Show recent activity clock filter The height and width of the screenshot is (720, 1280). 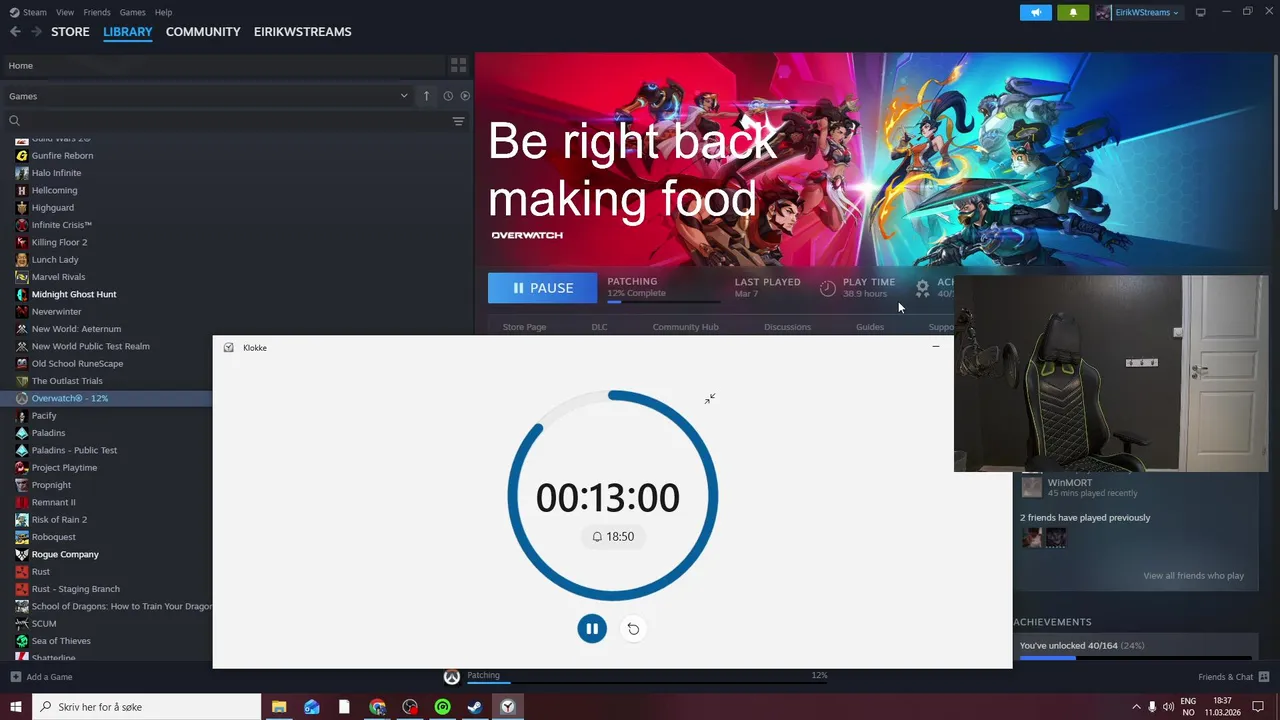click(448, 96)
